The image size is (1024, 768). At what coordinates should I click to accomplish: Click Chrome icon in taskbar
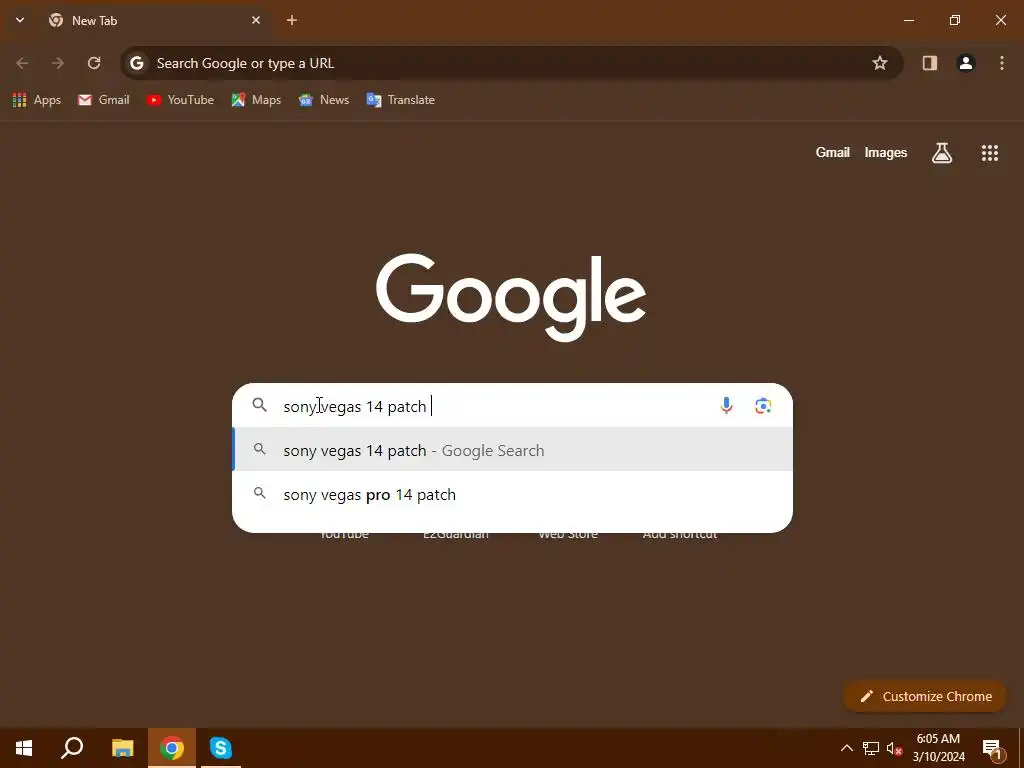click(172, 748)
